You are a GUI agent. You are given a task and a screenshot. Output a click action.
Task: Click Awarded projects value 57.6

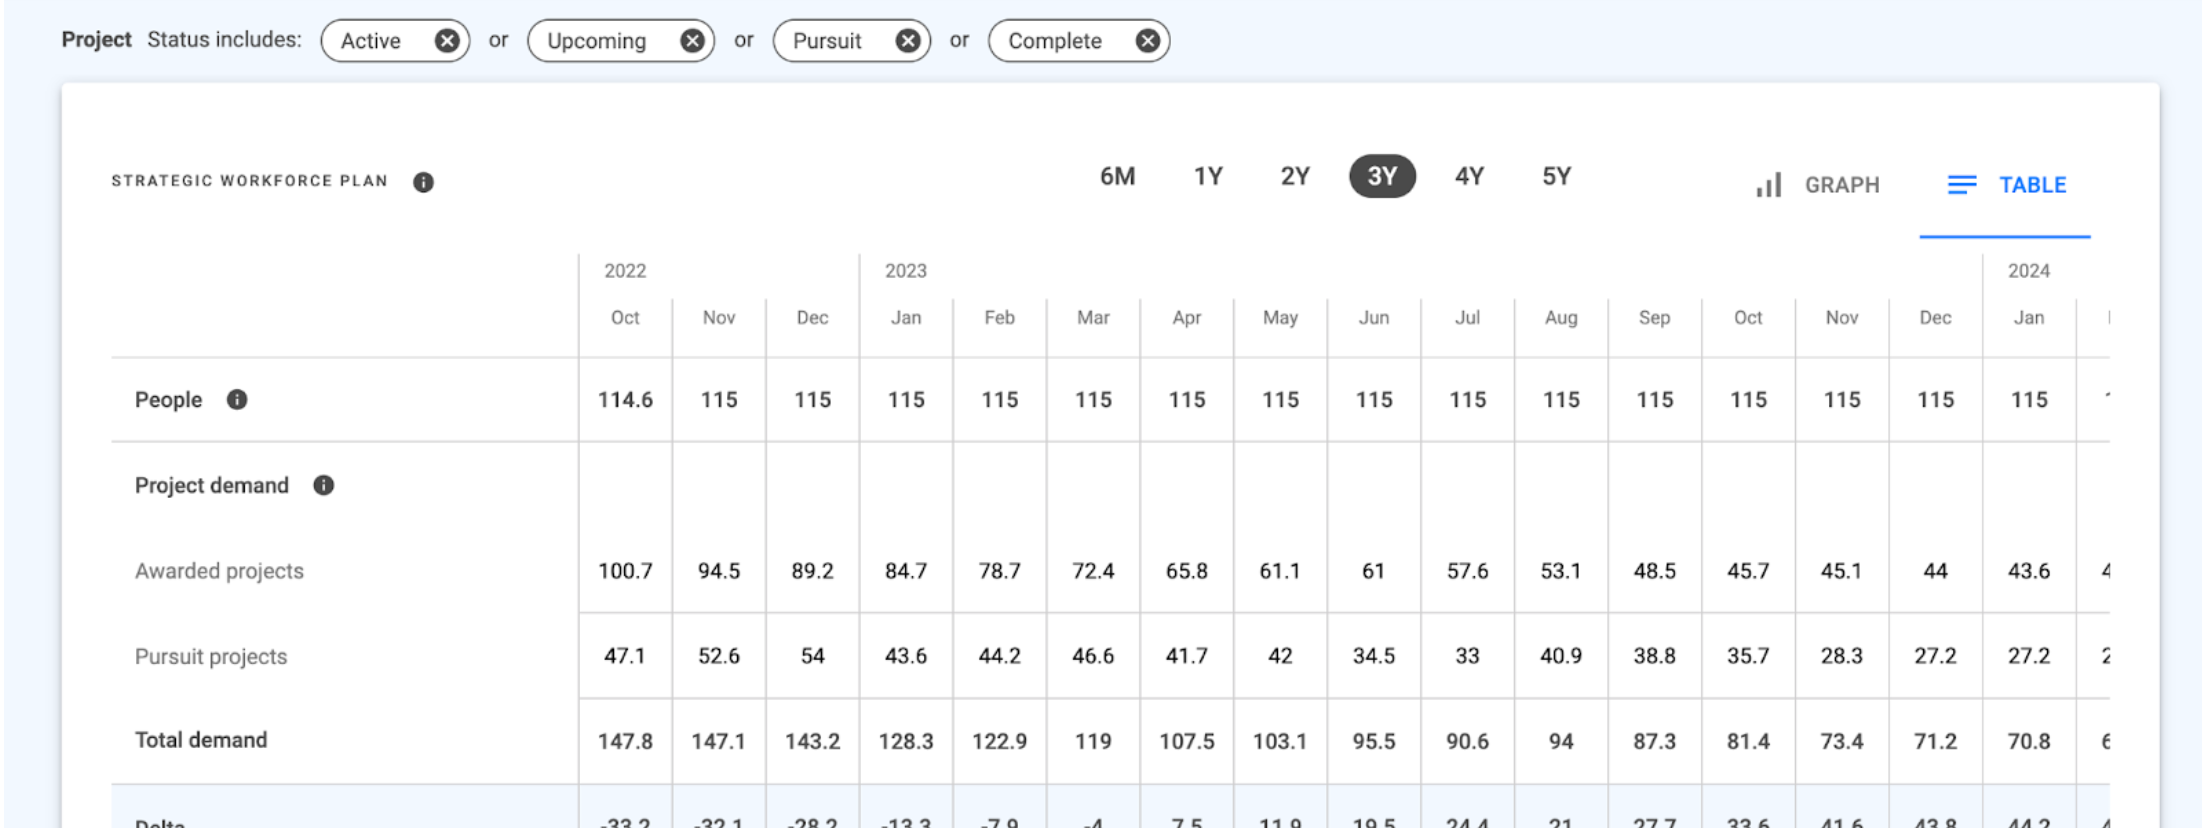click(1467, 571)
